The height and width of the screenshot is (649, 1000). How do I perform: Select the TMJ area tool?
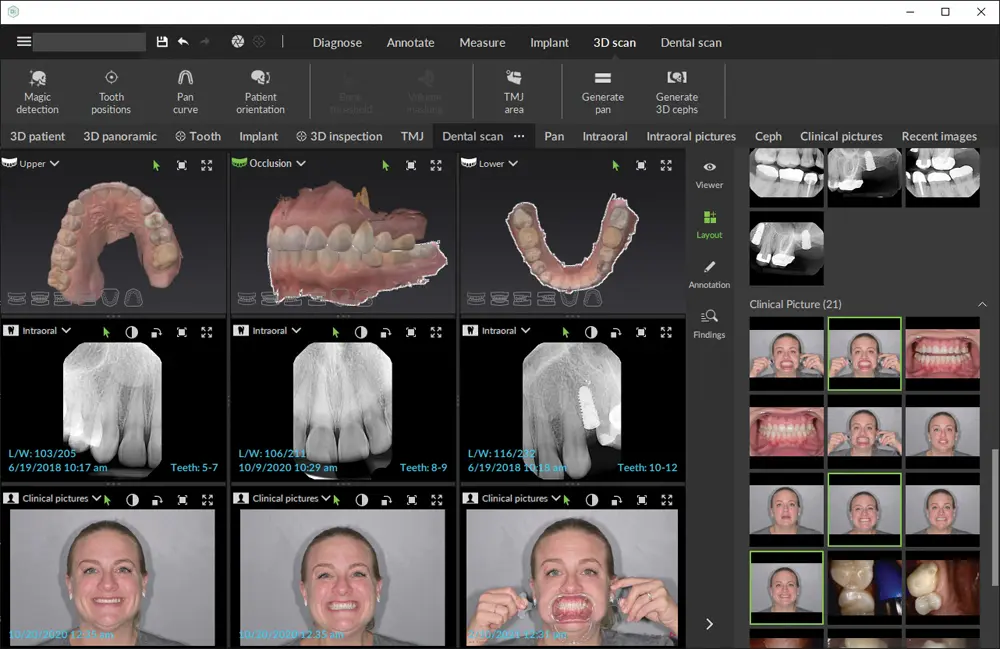pos(514,91)
